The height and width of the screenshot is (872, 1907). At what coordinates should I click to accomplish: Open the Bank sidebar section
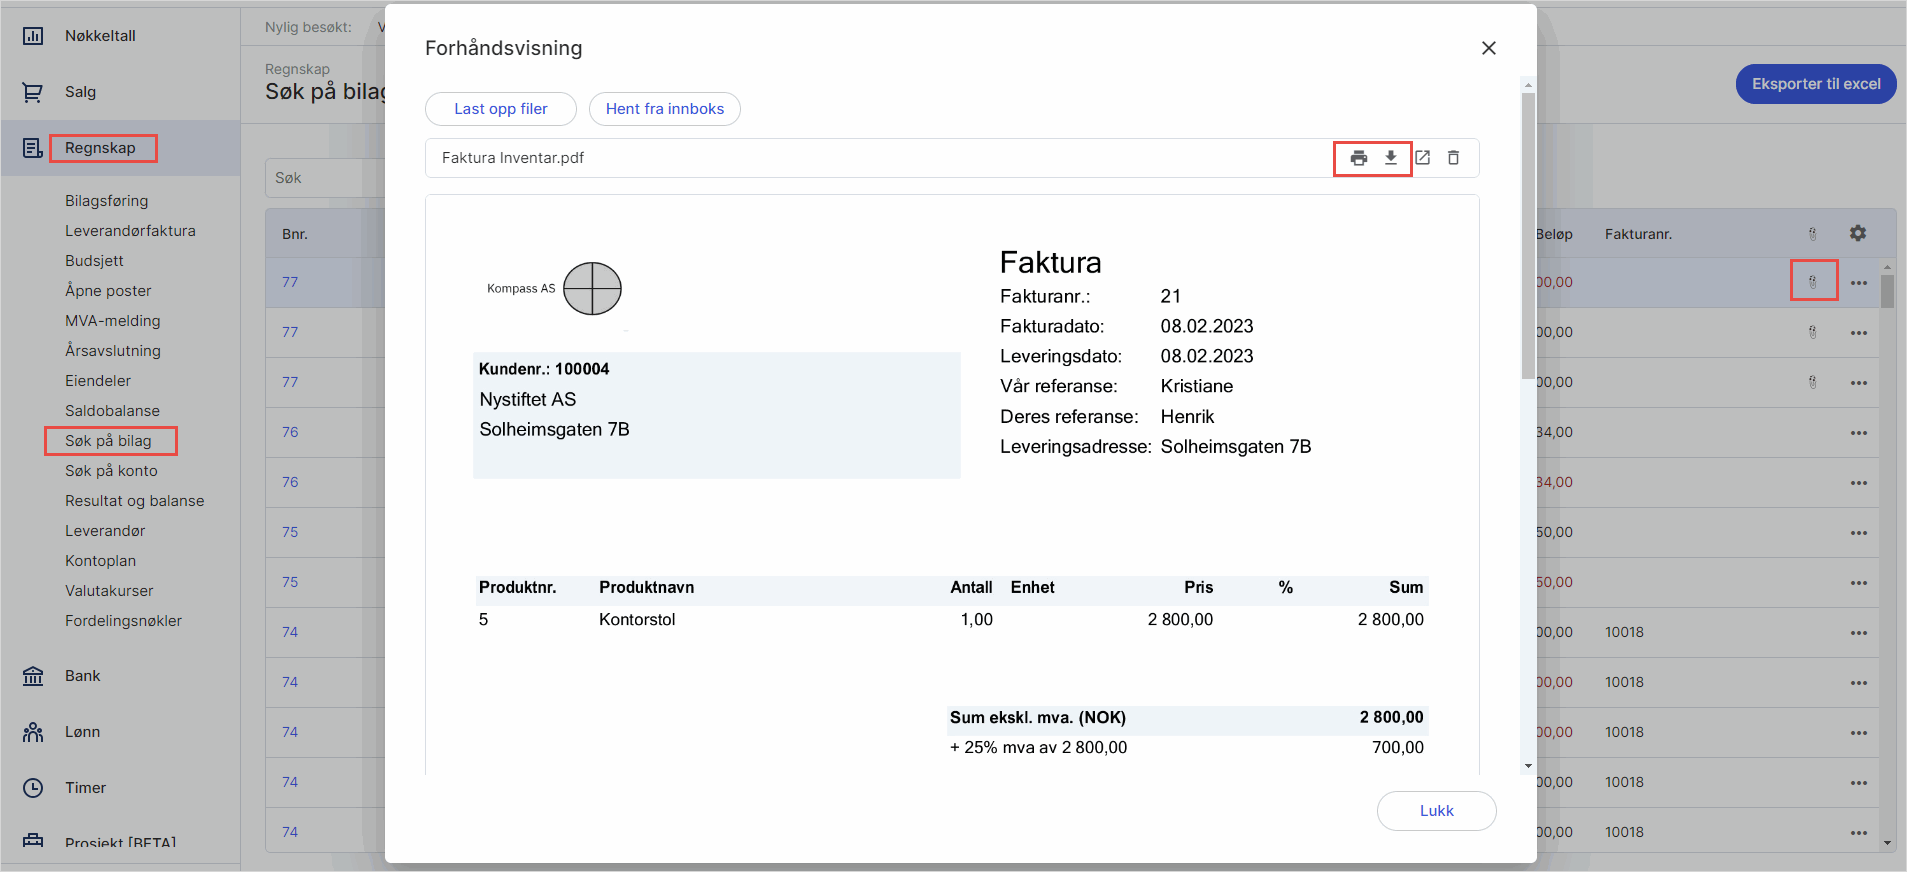pos(82,676)
